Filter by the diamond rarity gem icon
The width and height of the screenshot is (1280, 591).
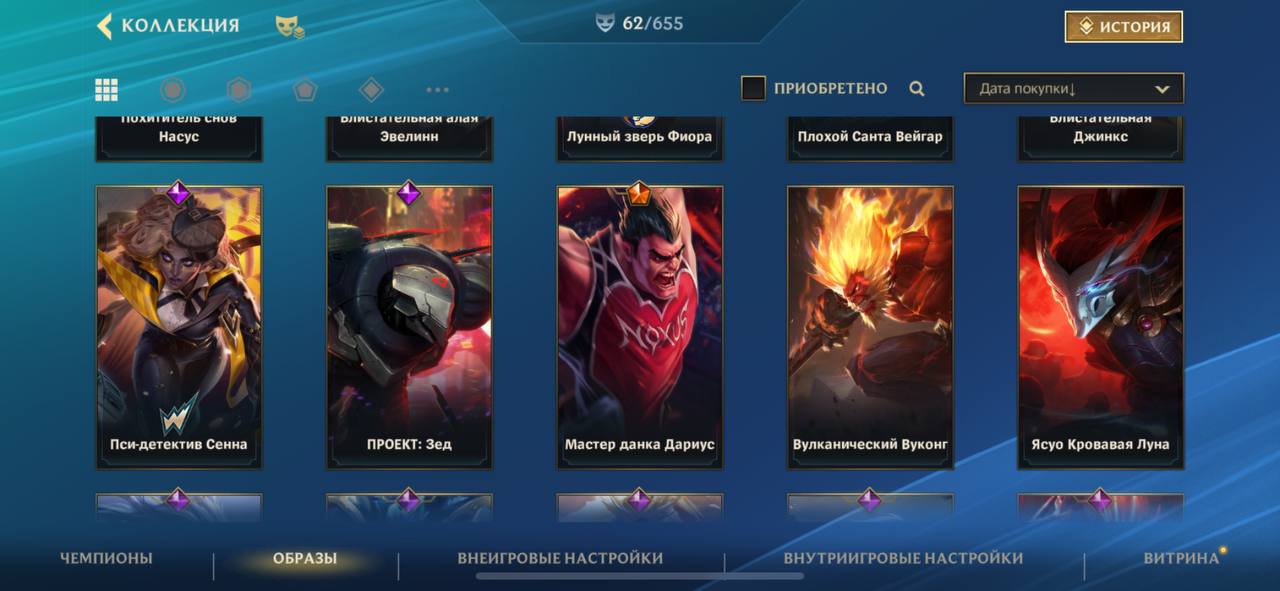point(371,90)
